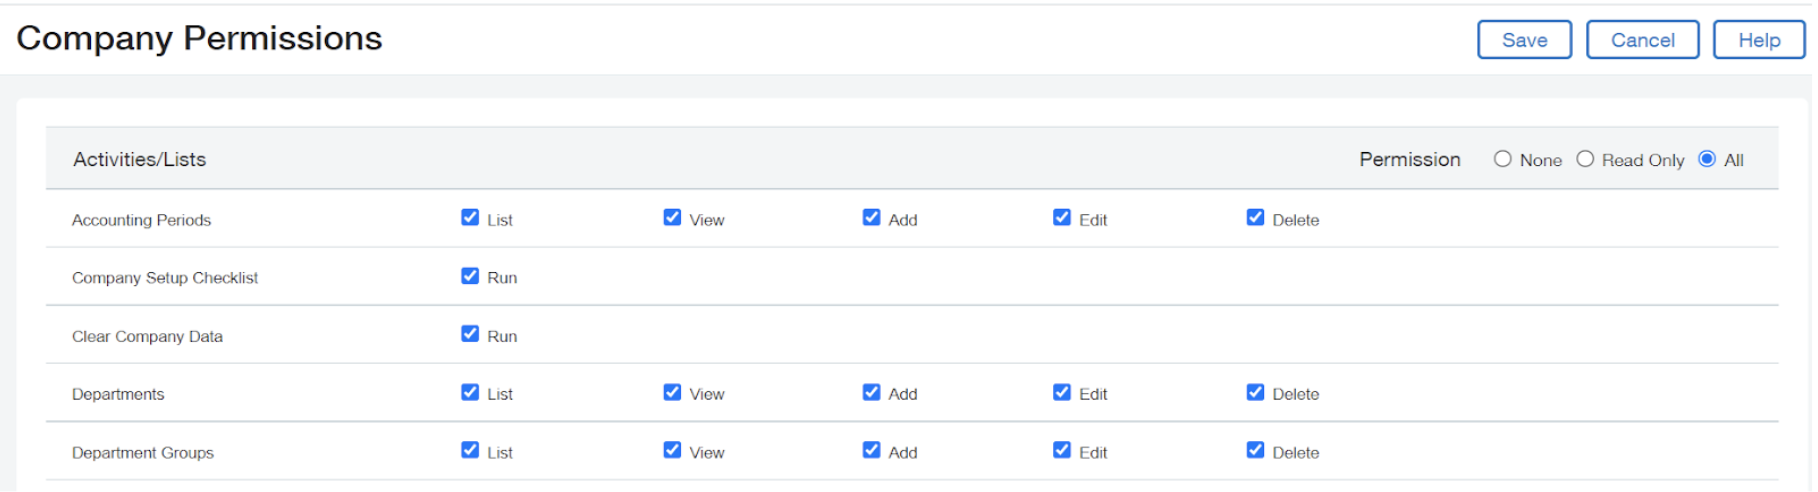
Task: Uncheck Run for Company Setup Checklist
Action: pyautogui.click(x=470, y=276)
